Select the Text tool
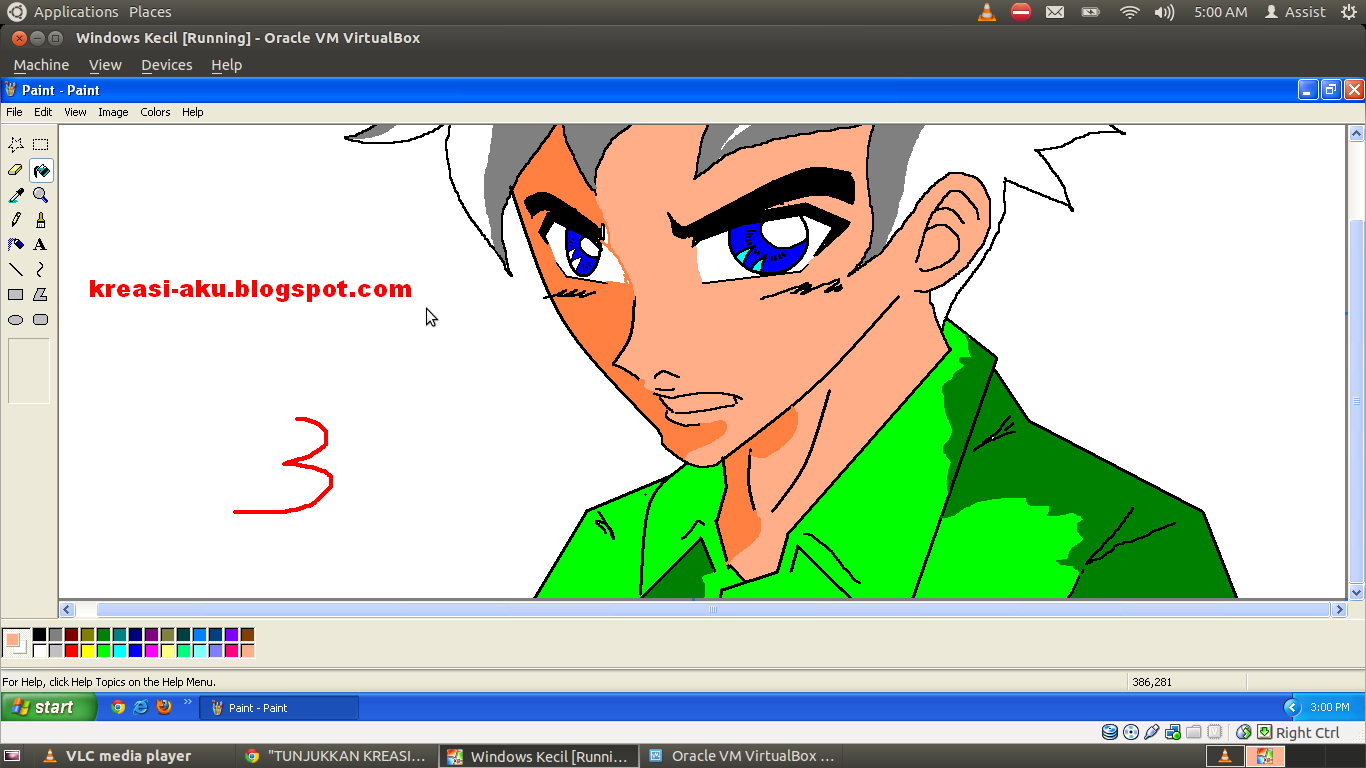 coord(41,245)
